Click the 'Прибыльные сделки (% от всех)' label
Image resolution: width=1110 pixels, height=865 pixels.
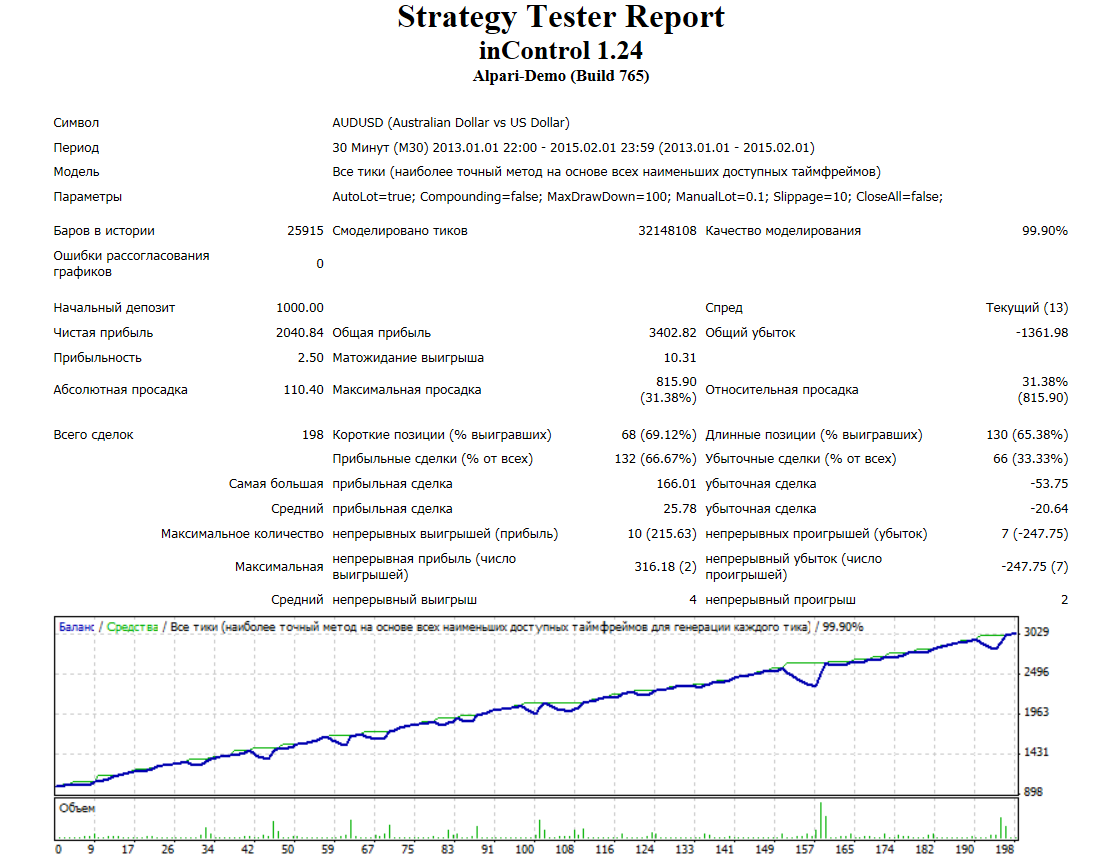(x=433, y=459)
